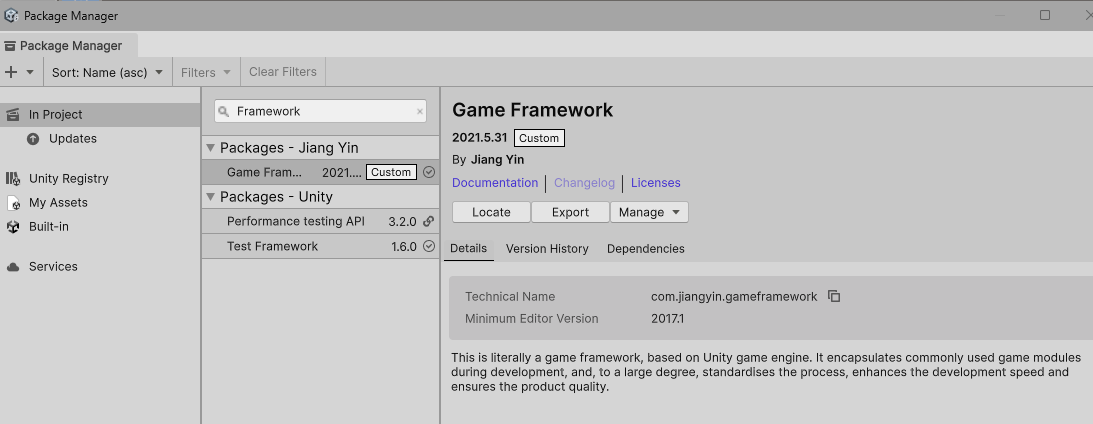
Task: Open the Licenses link
Action: coord(655,183)
